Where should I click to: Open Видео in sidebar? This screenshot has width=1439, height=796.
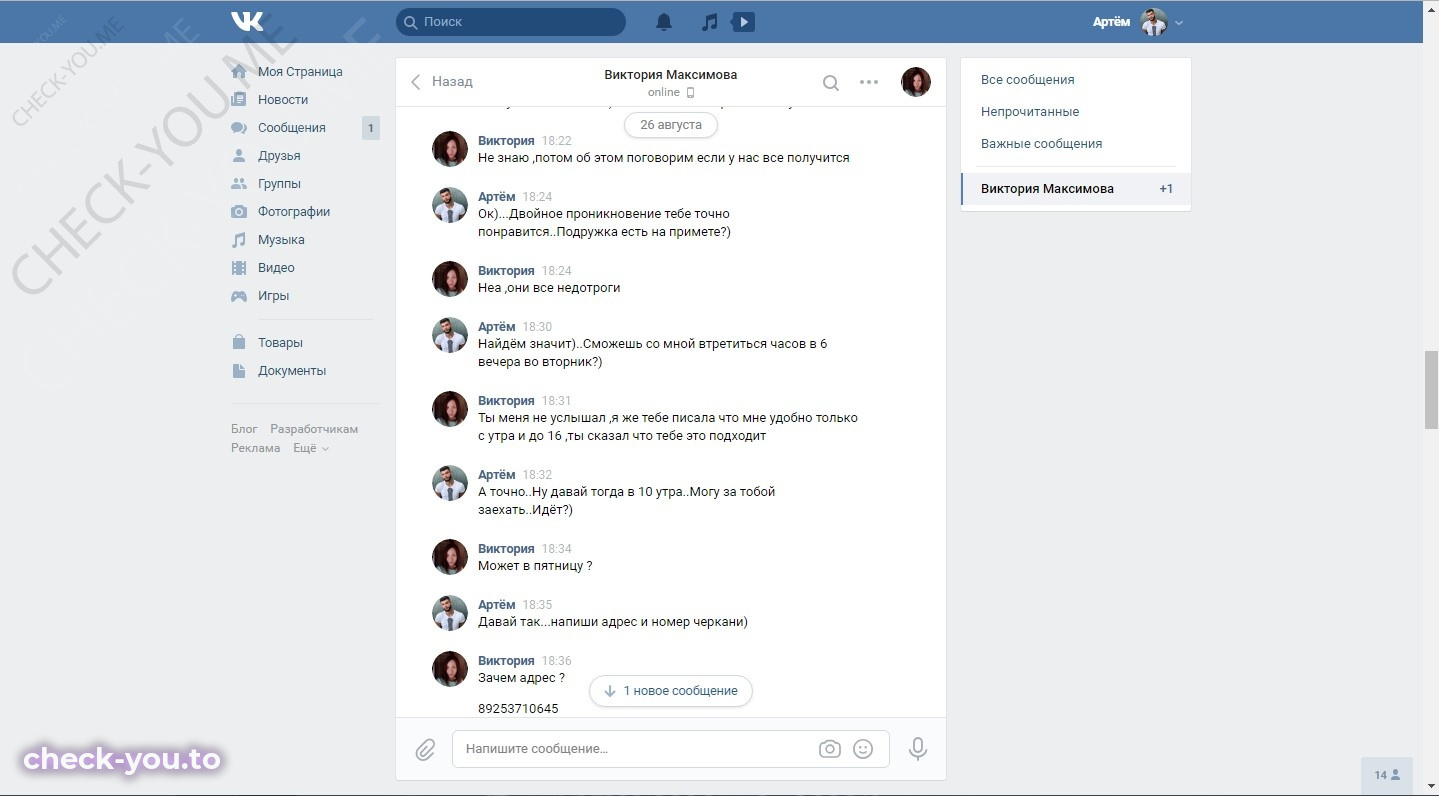coord(276,268)
